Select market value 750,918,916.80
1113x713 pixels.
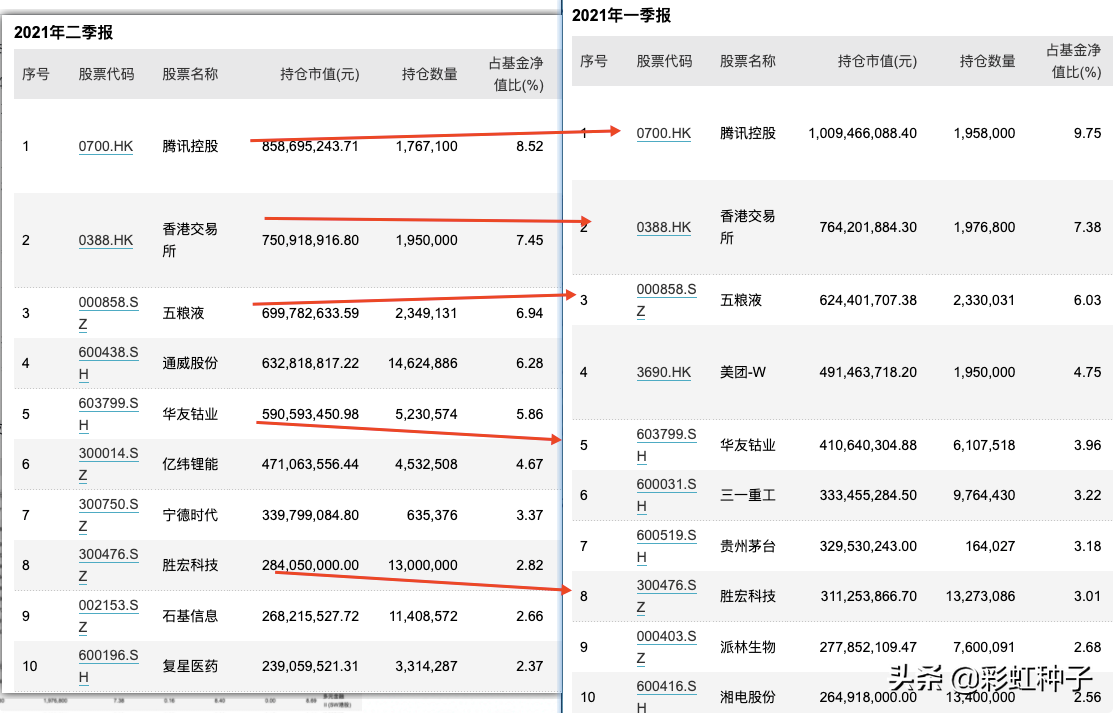310,240
